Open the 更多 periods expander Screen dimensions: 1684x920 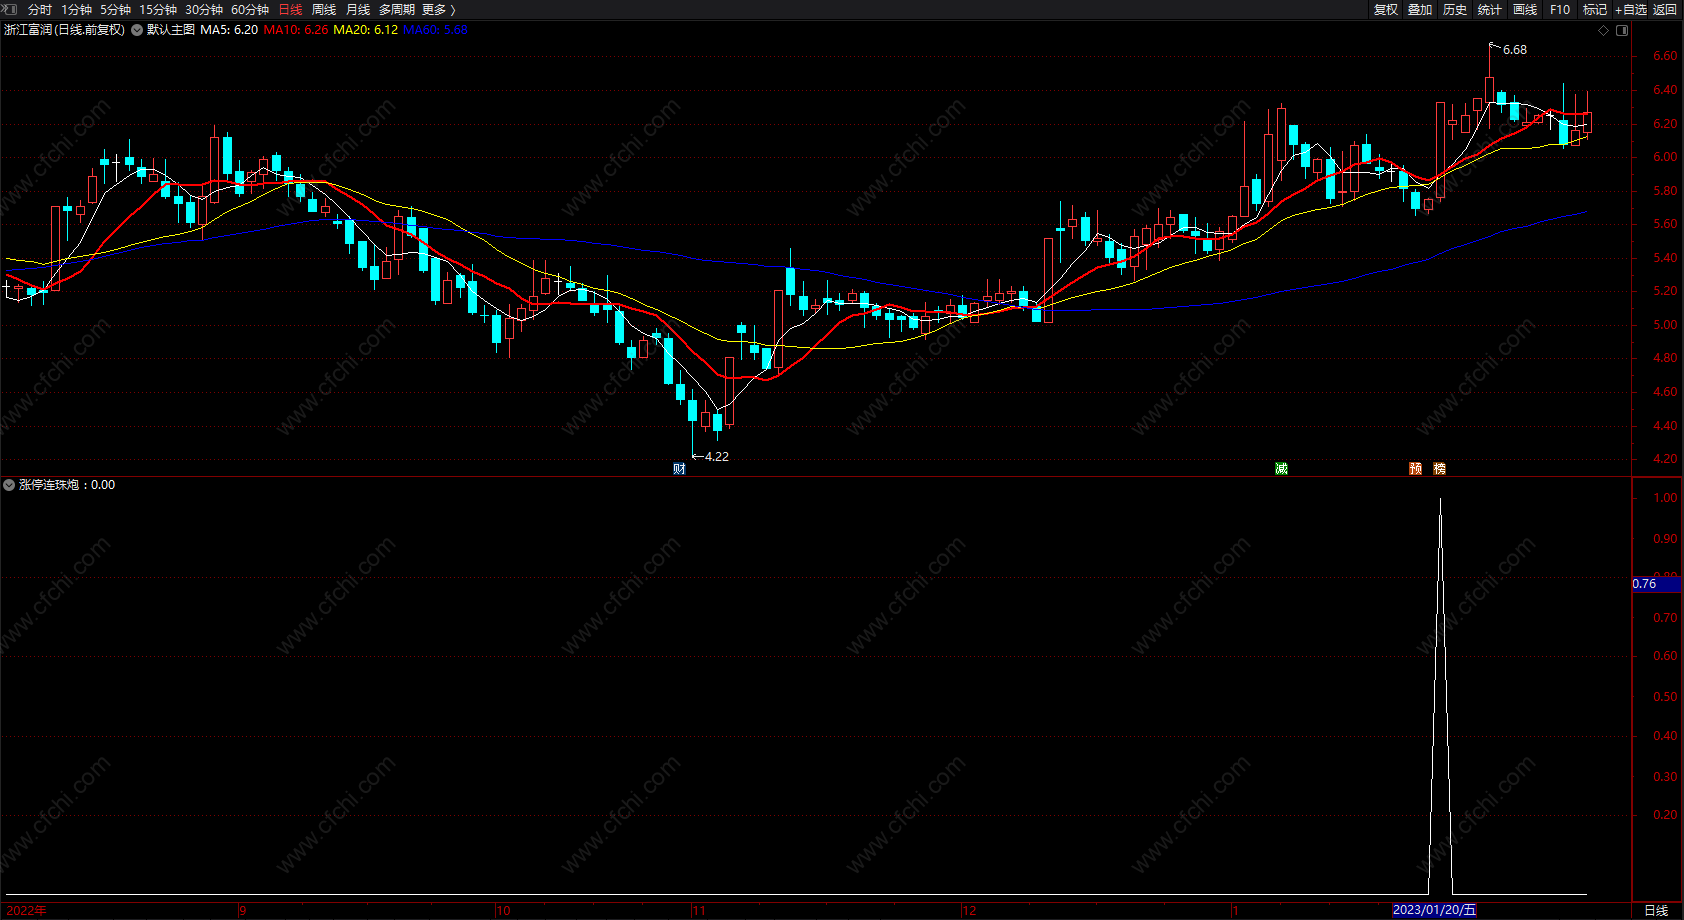pos(438,9)
